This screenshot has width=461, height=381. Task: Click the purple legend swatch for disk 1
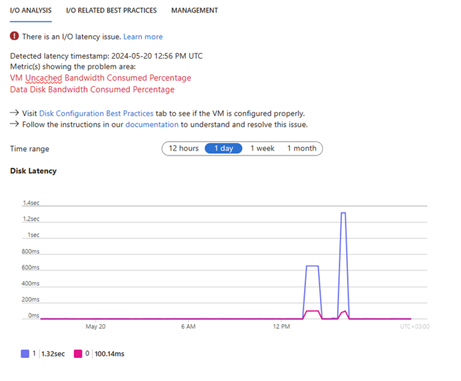tap(25, 354)
